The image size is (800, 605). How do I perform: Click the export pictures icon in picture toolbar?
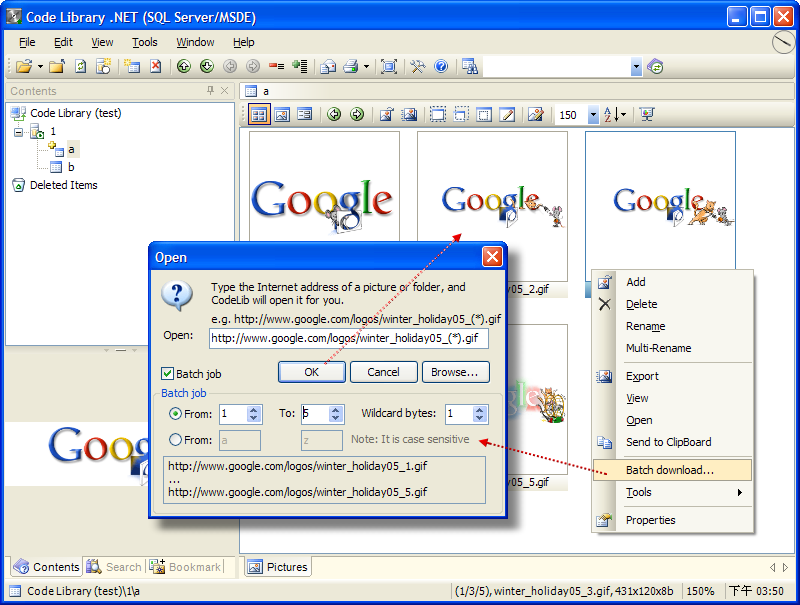[409, 114]
